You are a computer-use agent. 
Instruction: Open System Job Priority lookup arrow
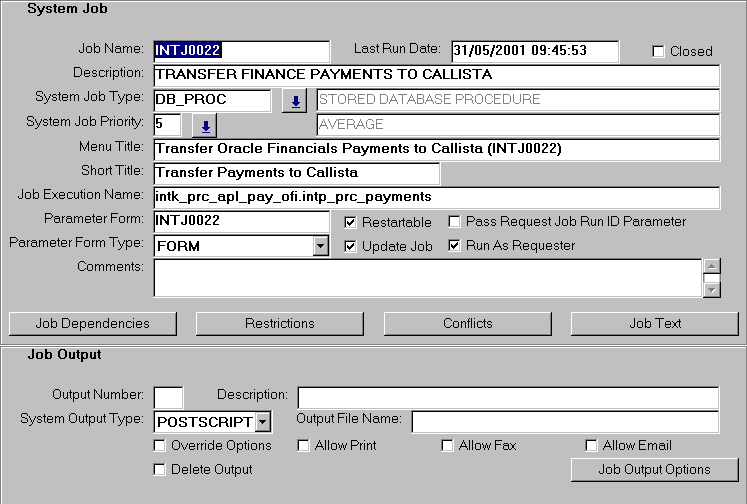coord(204,126)
